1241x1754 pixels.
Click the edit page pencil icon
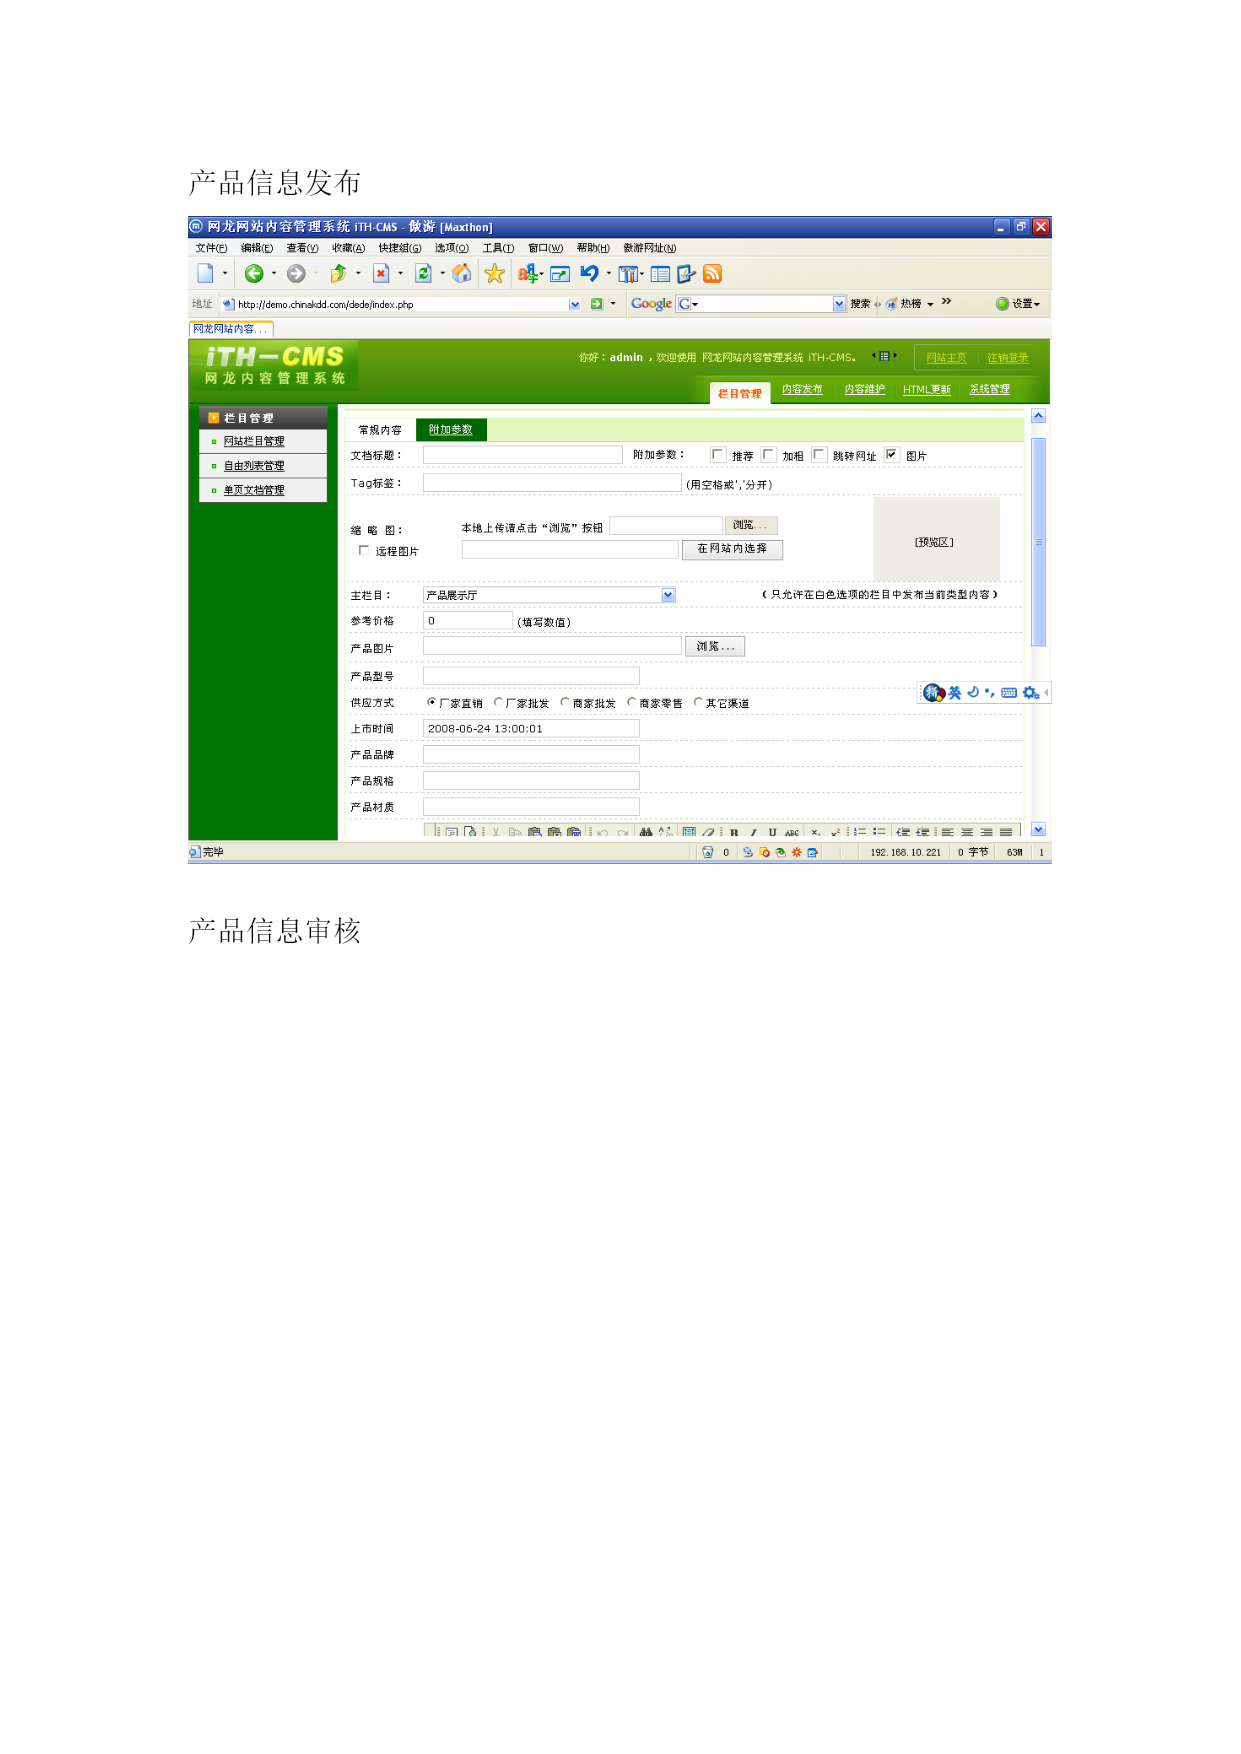pyautogui.click(x=686, y=273)
